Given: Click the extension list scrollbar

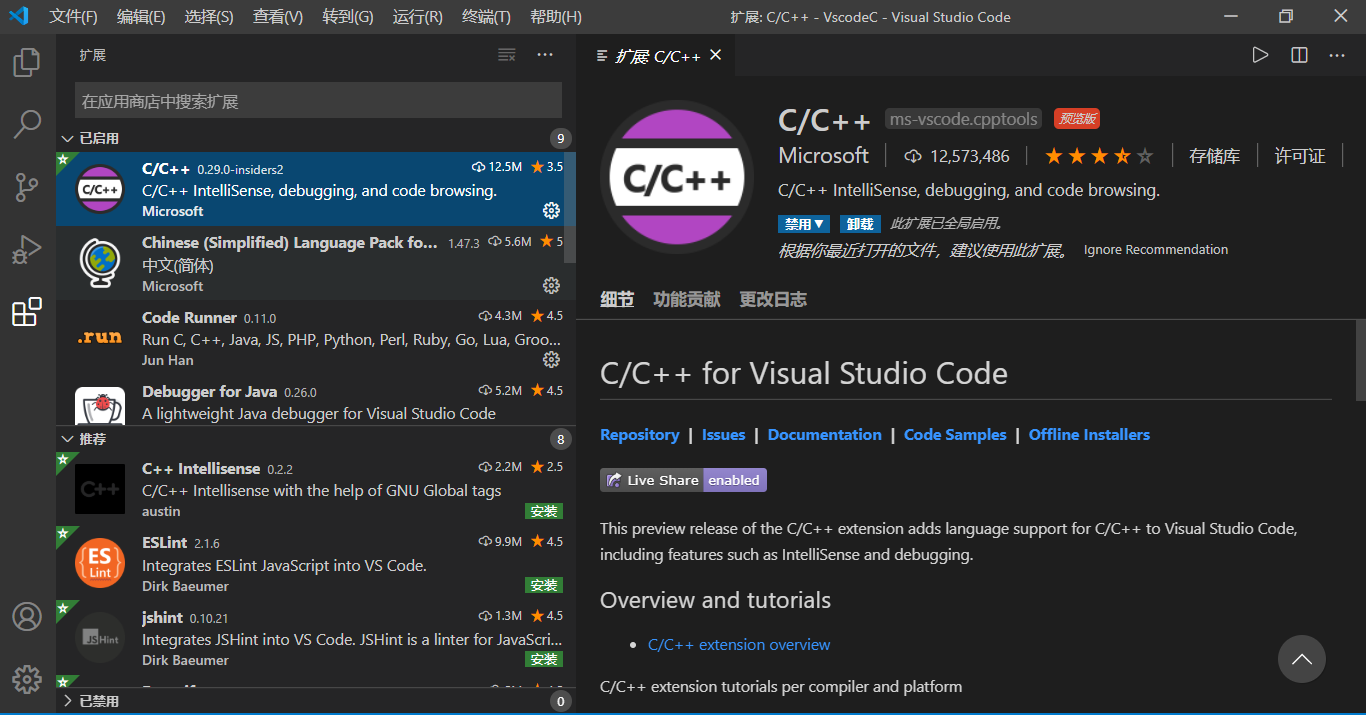Looking at the screenshot, I should (570, 208).
